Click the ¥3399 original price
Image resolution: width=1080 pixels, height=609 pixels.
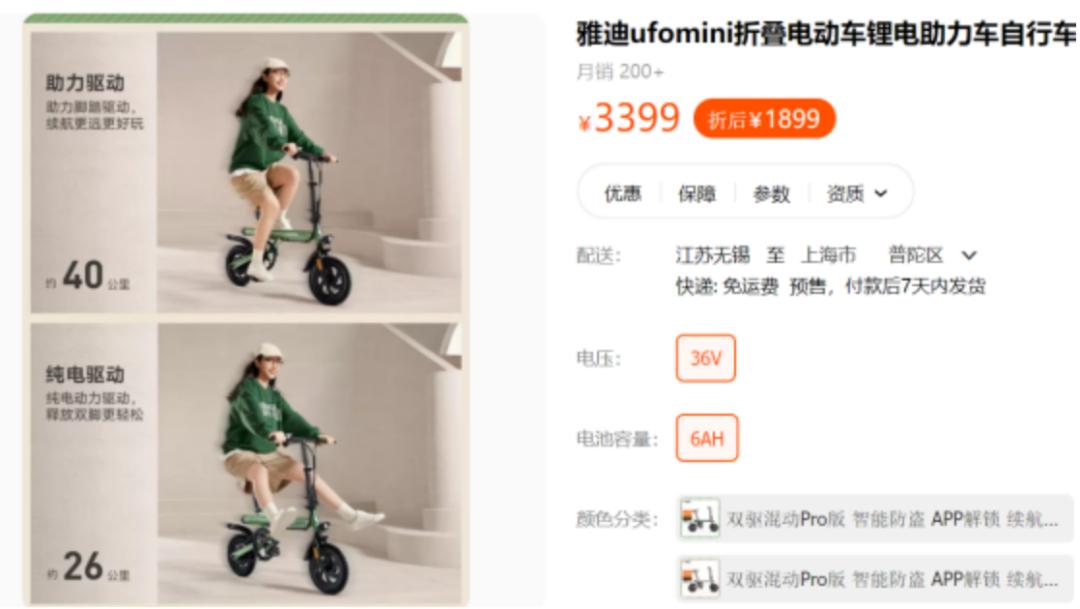click(629, 118)
